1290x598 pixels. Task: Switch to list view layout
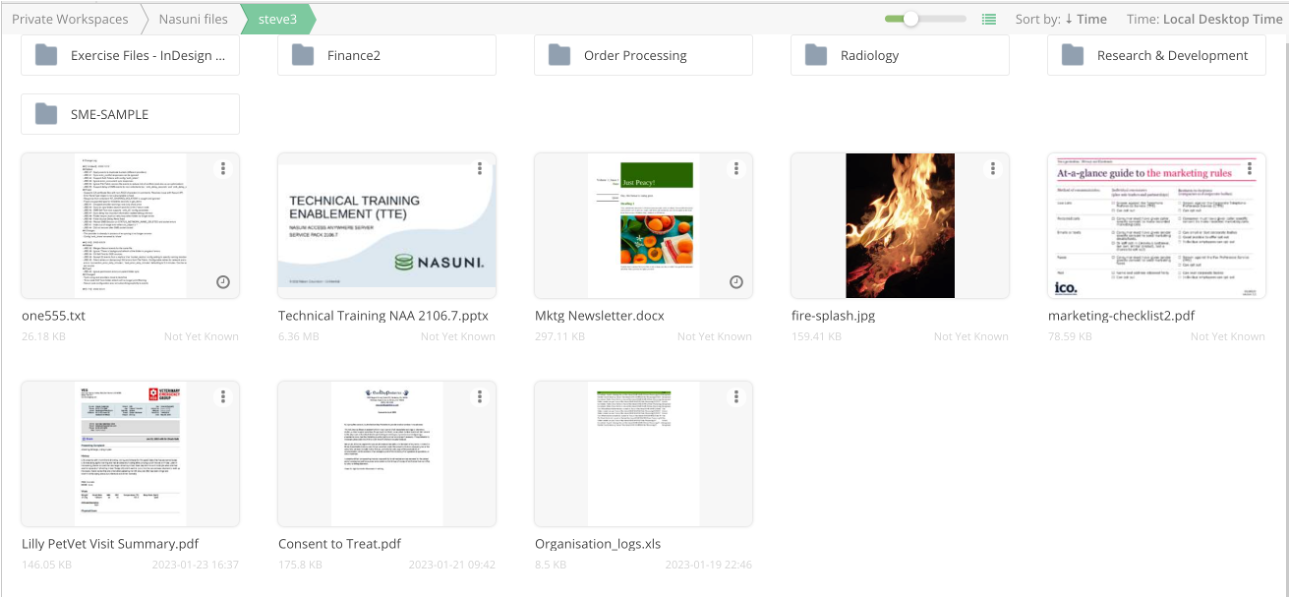pyautogui.click(x=989, y=19)
